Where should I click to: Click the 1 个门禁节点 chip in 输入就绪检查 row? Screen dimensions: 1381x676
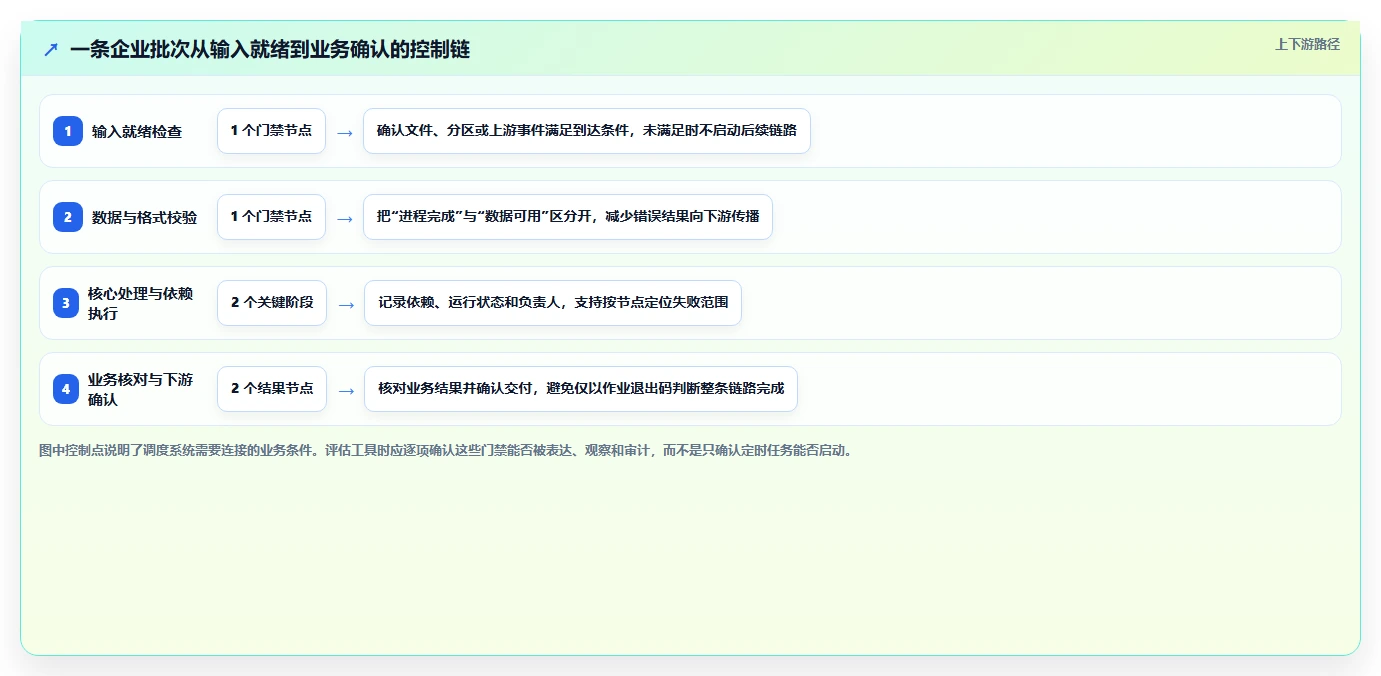click(x=271, y=131)
